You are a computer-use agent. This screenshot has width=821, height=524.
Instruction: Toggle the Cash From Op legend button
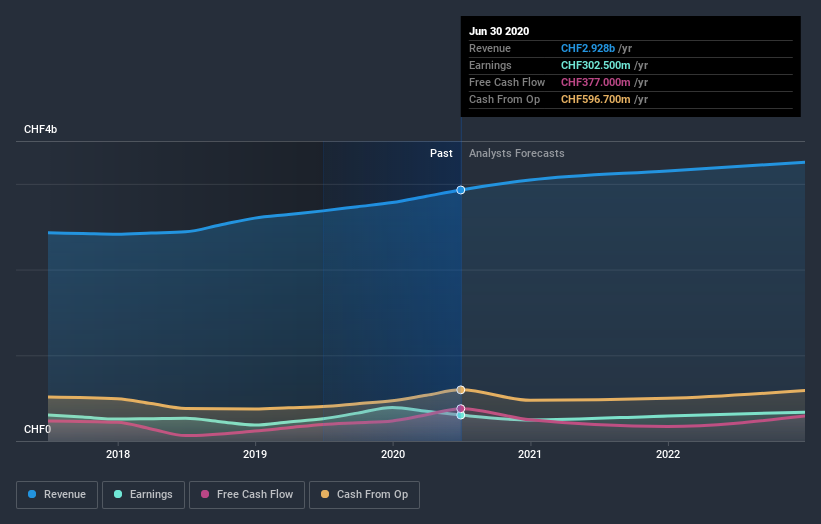(364, 495)
